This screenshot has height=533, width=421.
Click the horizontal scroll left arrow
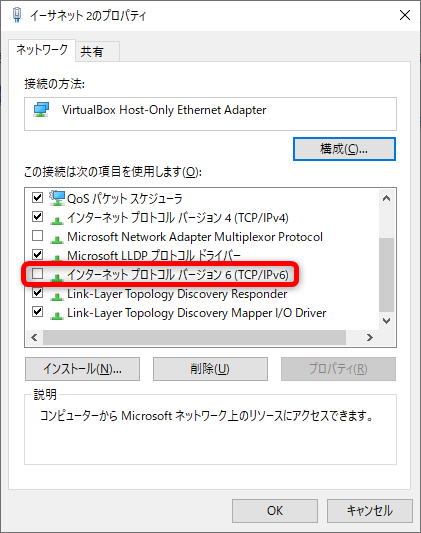pos(34,338)
